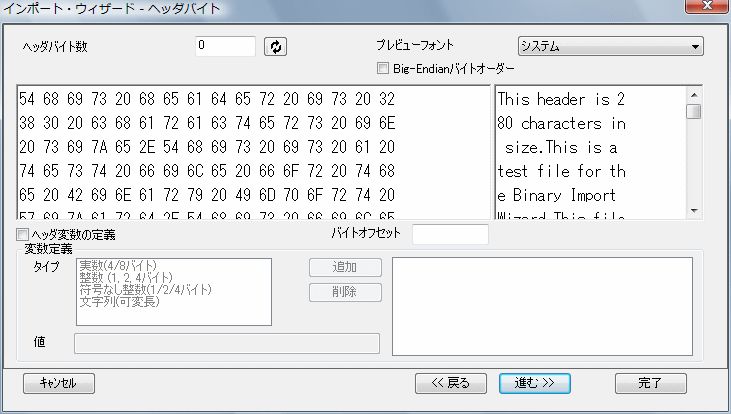Enable Big-Endianバイトオーダー checkbox
731x414 pixels.
[383, 69]
